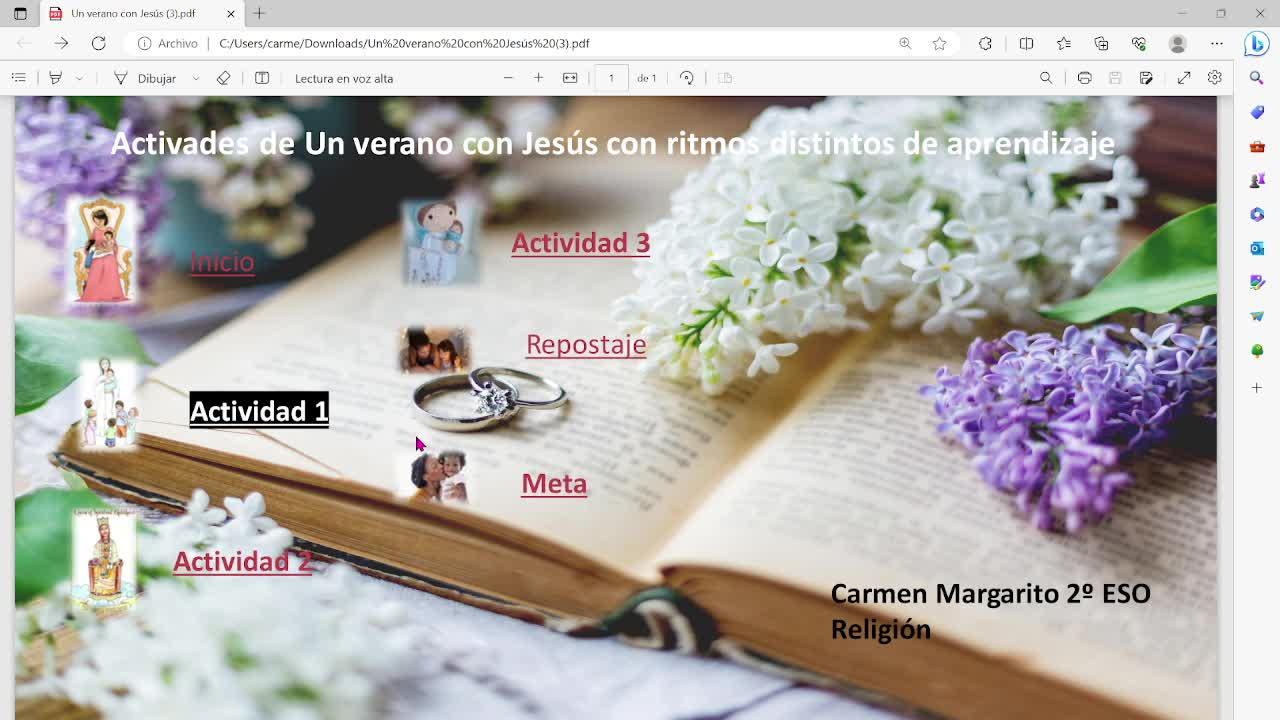Screen dimensions: 1280x720
Task: Open the browser zoom indicator
Action: coord(905,43)
